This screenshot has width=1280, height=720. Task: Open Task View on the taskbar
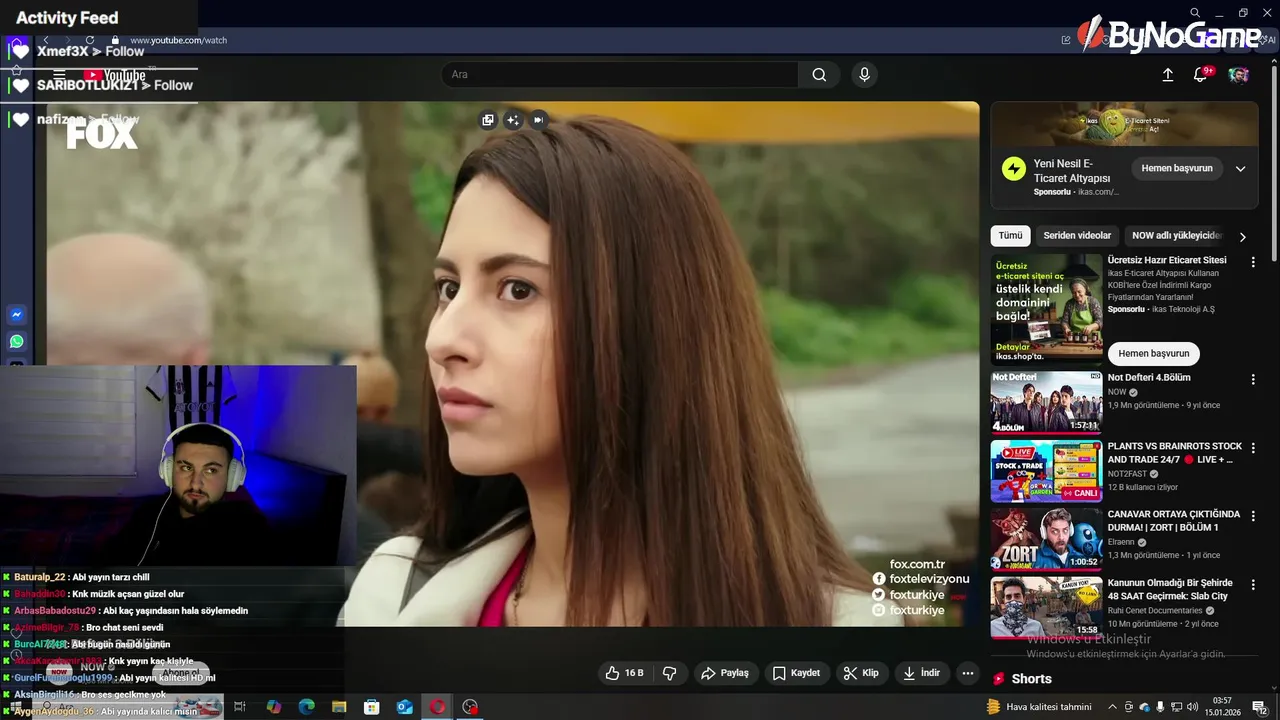point(240,707)
